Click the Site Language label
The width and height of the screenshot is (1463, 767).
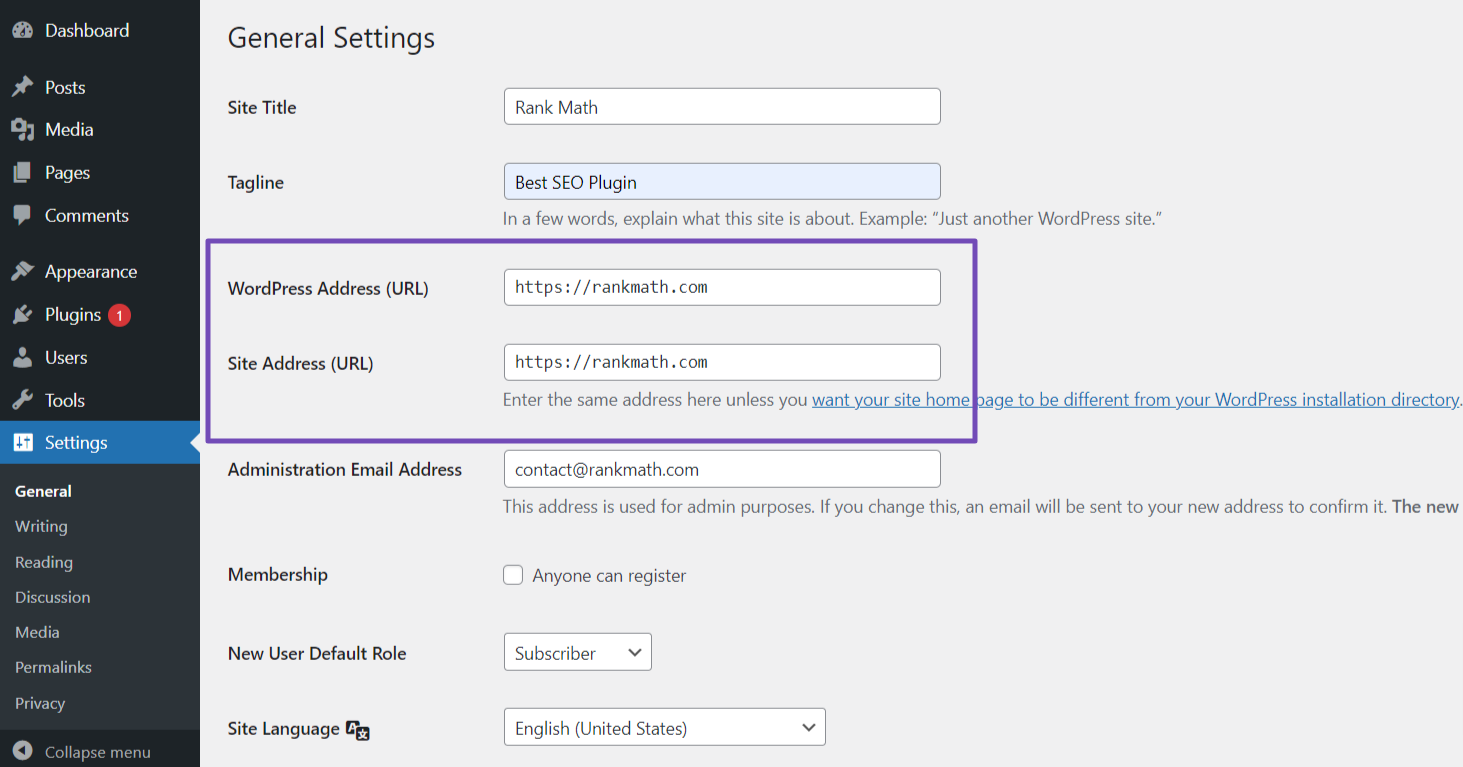click(284, 728)
